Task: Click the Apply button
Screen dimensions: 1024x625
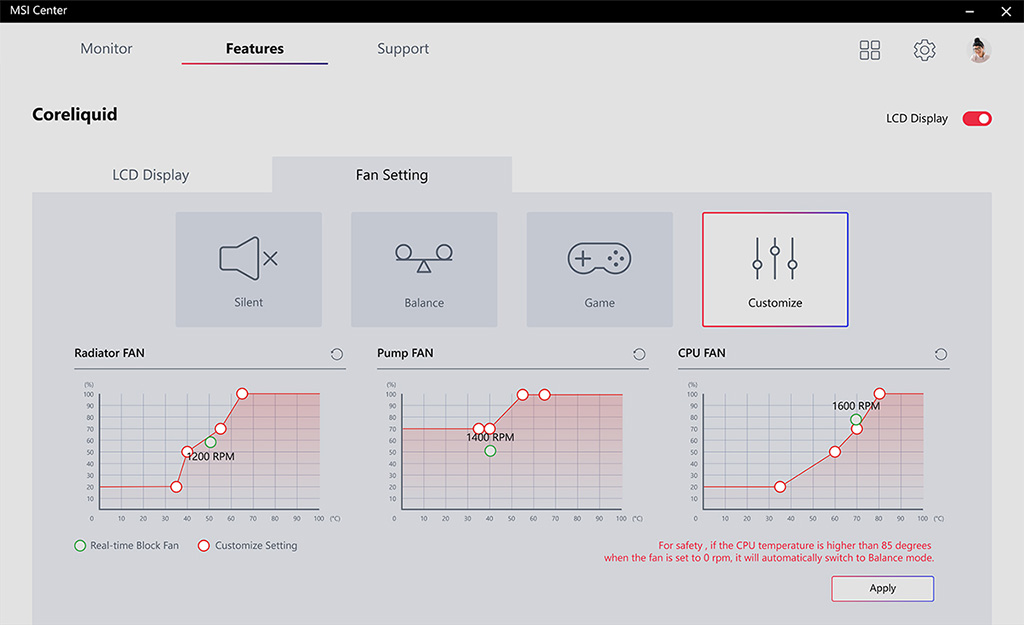Action: (882, 588)
